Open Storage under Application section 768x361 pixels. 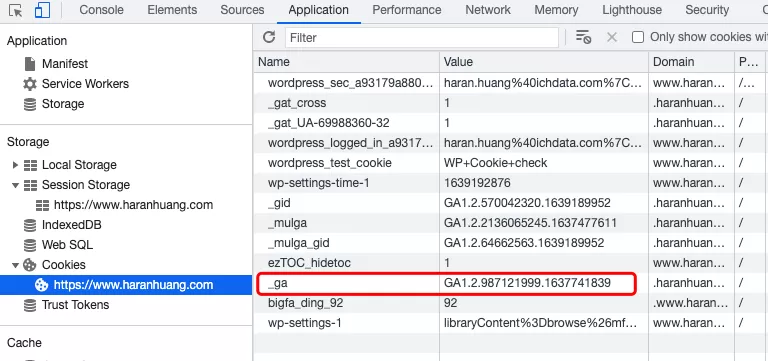63,104
